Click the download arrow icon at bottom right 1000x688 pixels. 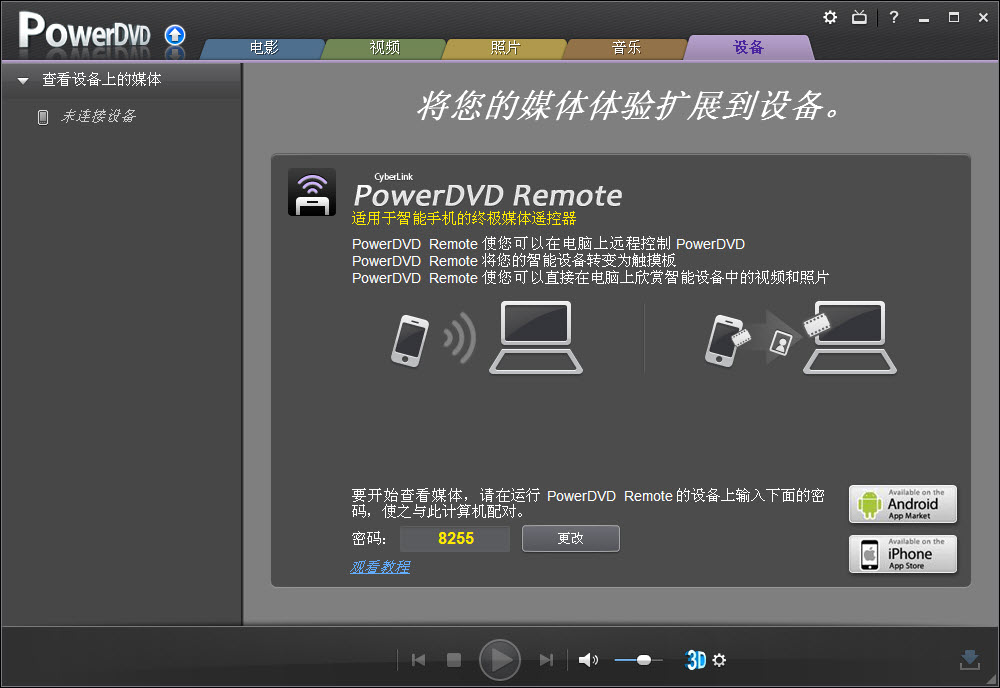pos(969,660)
